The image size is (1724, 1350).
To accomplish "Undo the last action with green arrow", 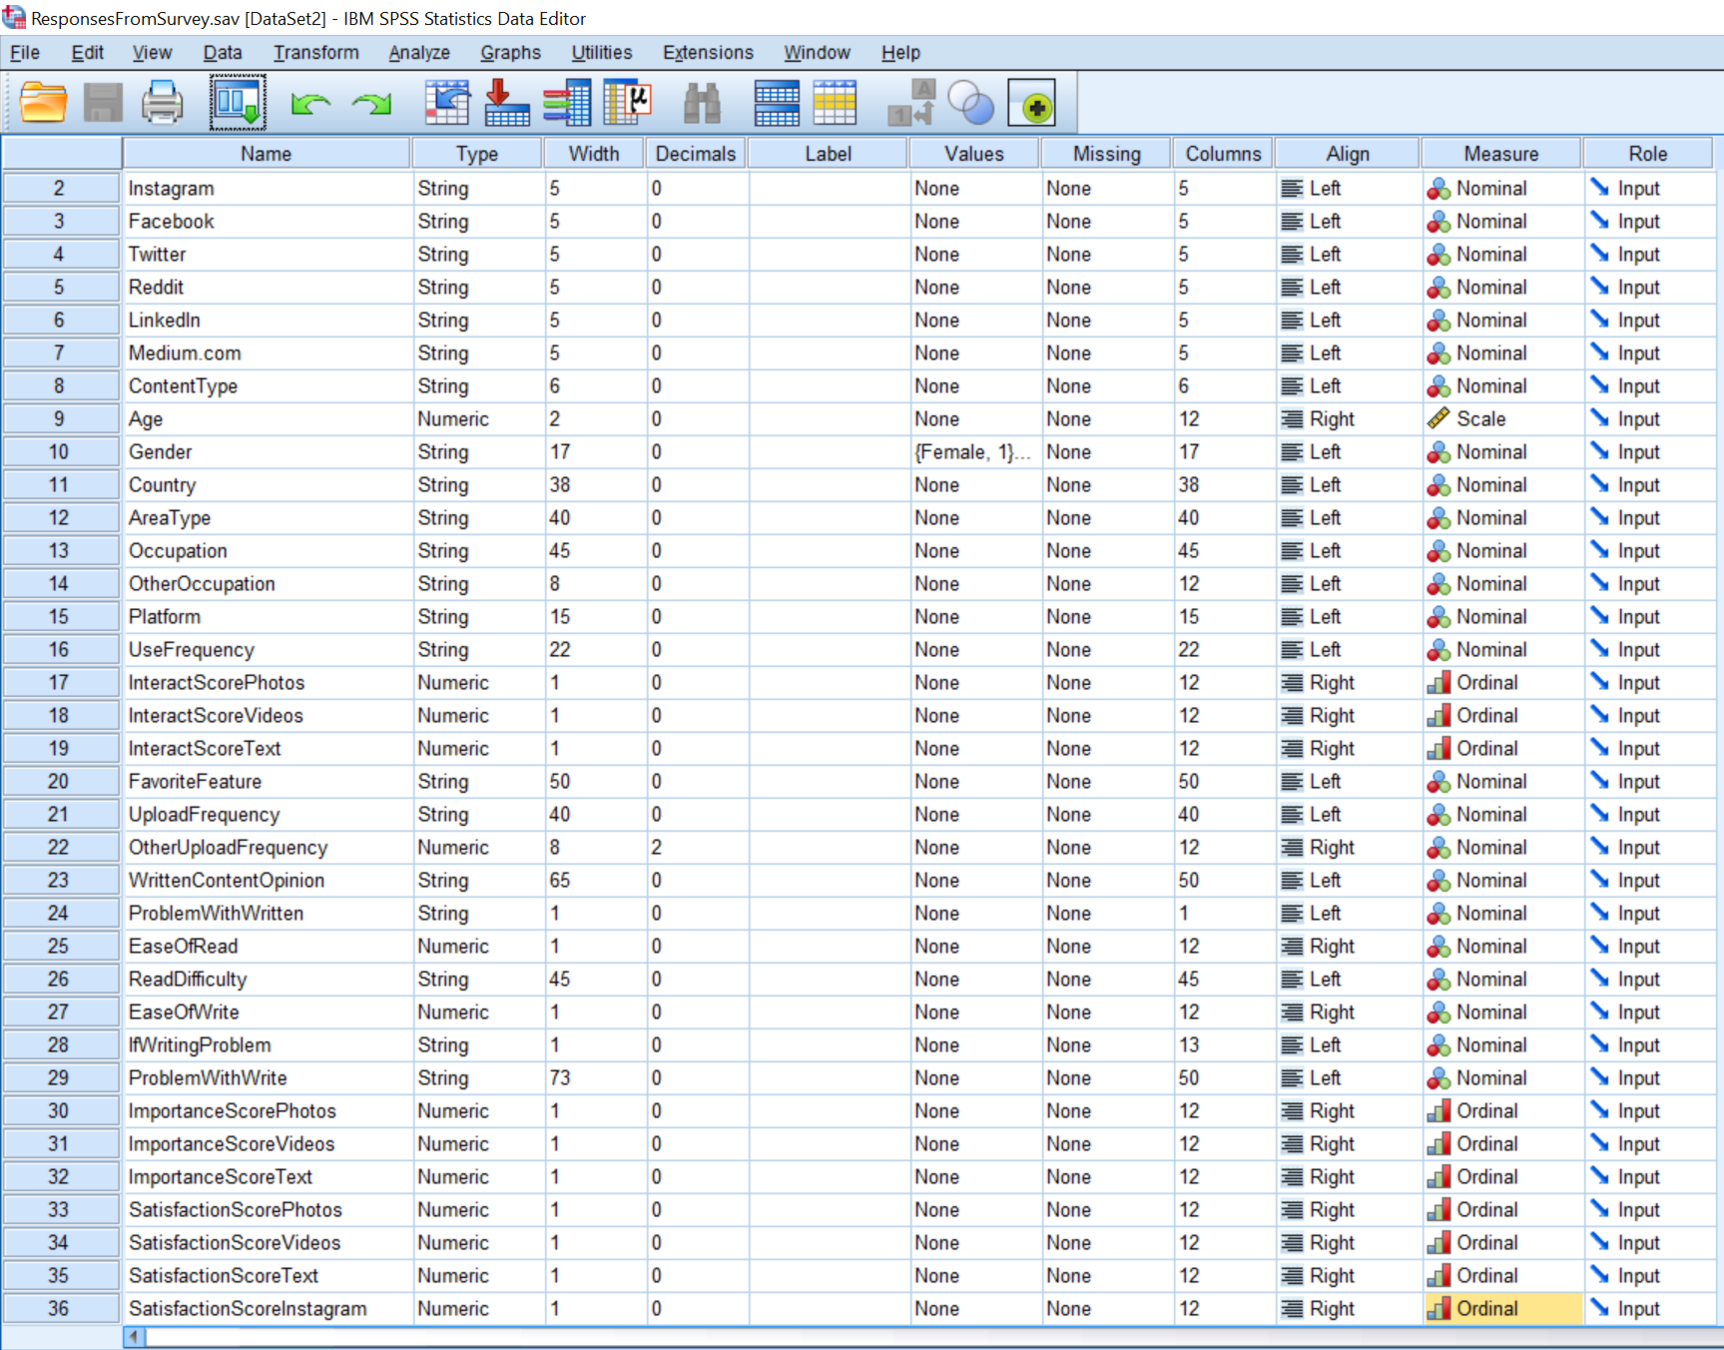I will (x=311, y=103).
